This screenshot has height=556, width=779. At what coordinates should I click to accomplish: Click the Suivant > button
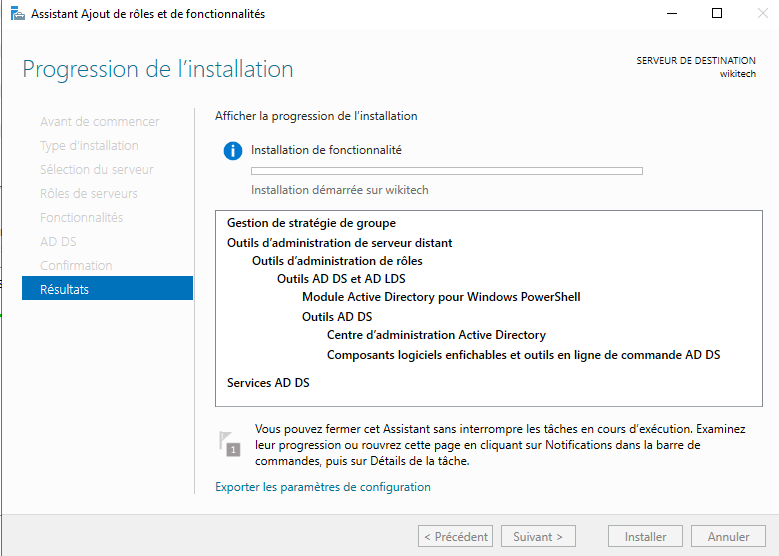tap(538, 537)
